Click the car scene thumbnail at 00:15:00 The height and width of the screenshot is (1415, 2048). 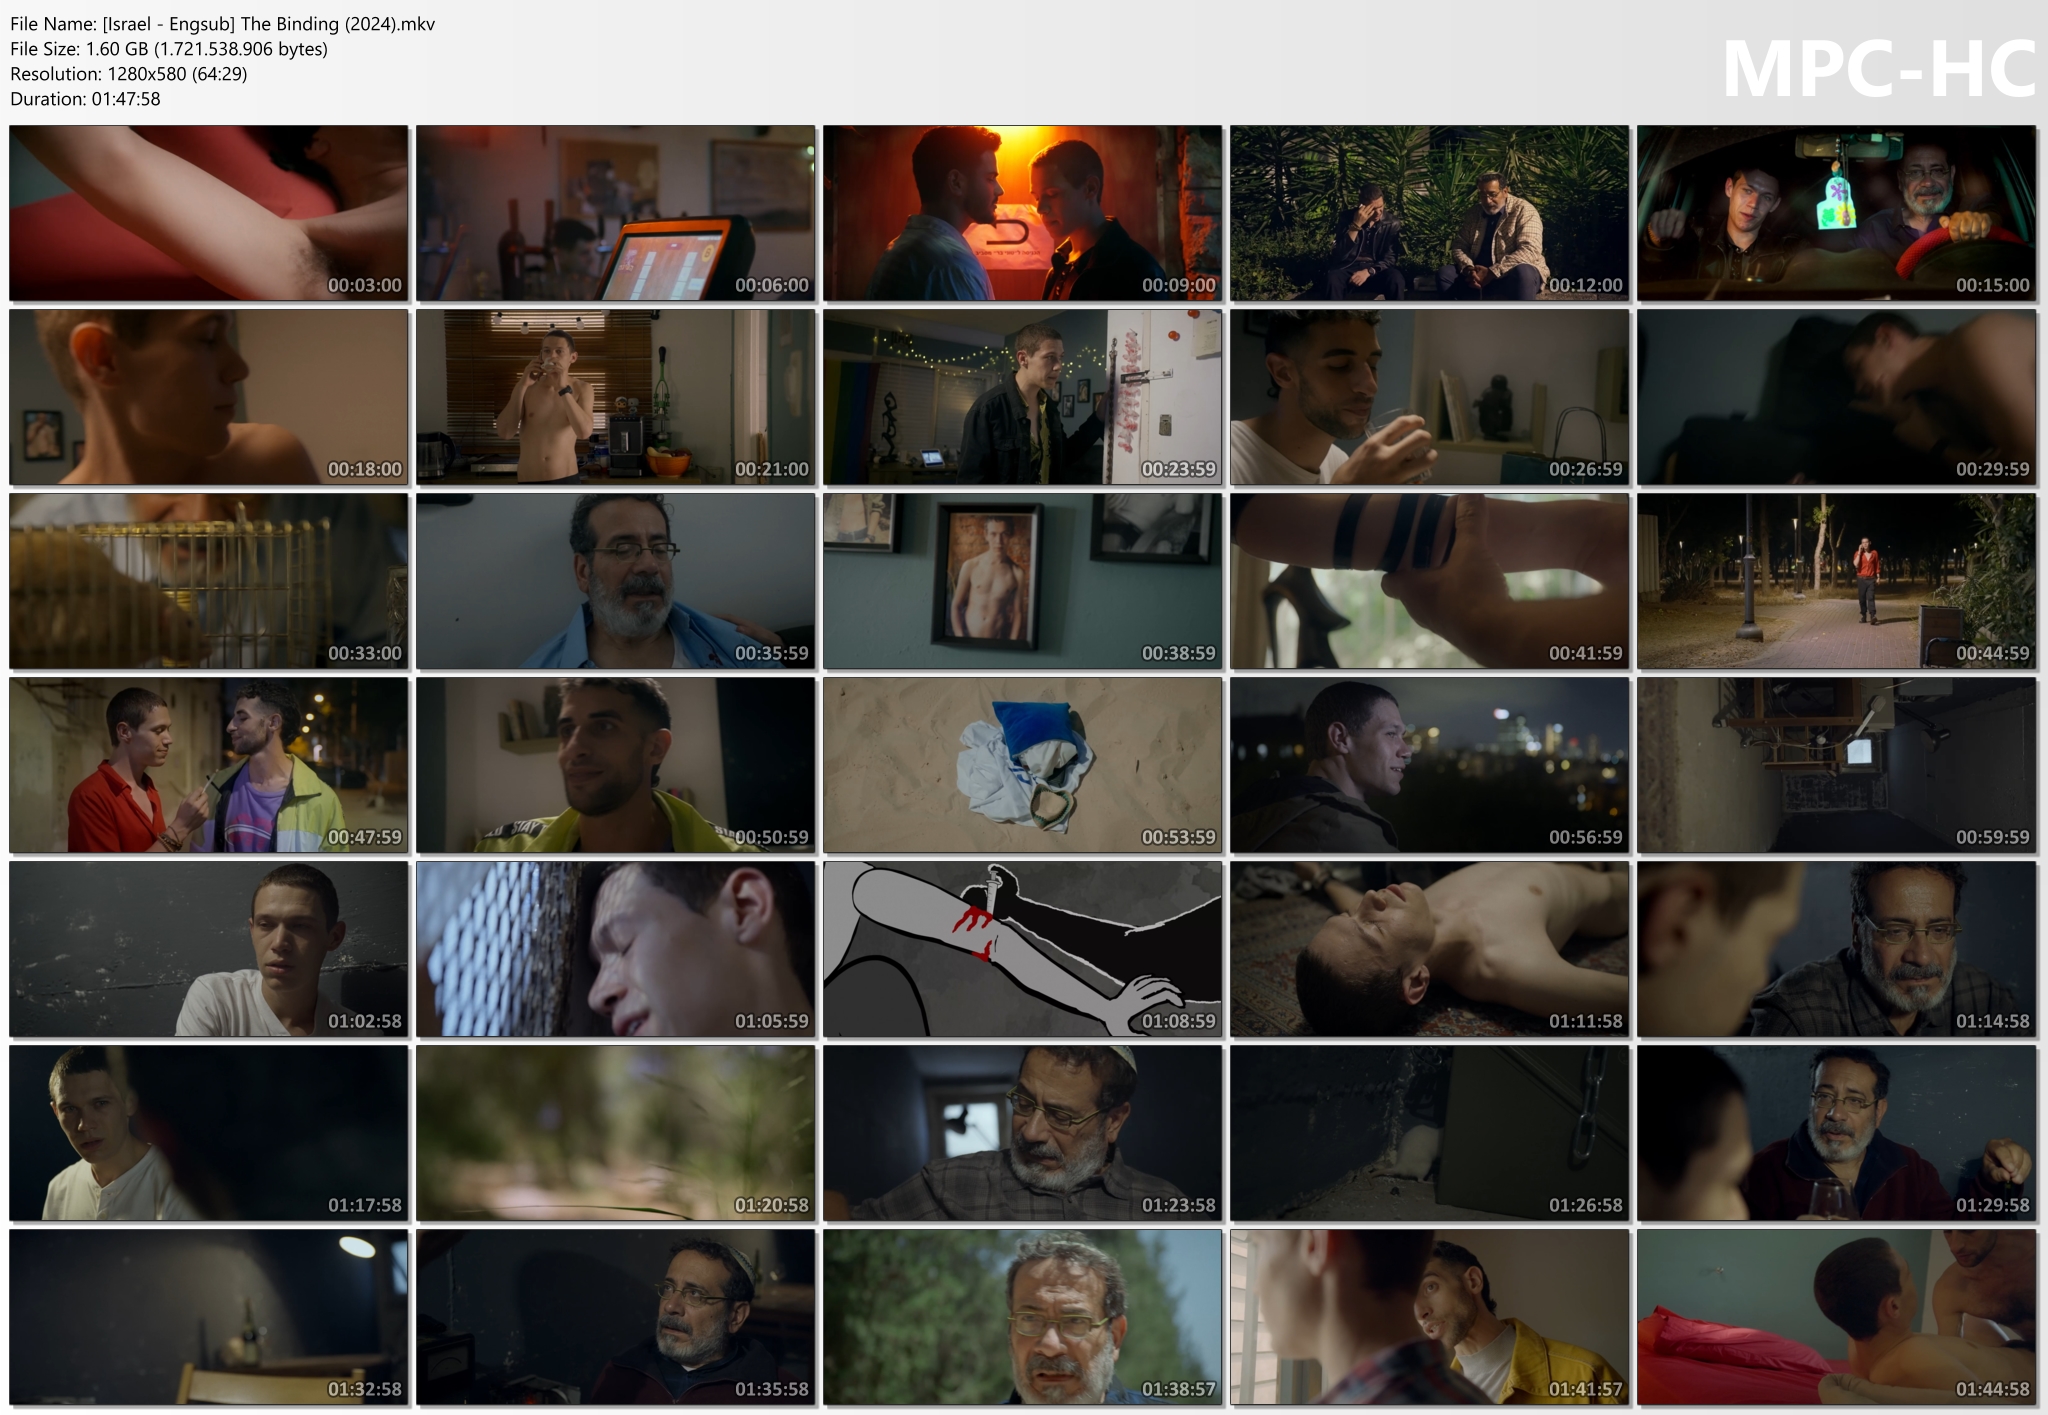click(x=1836, y=213)
